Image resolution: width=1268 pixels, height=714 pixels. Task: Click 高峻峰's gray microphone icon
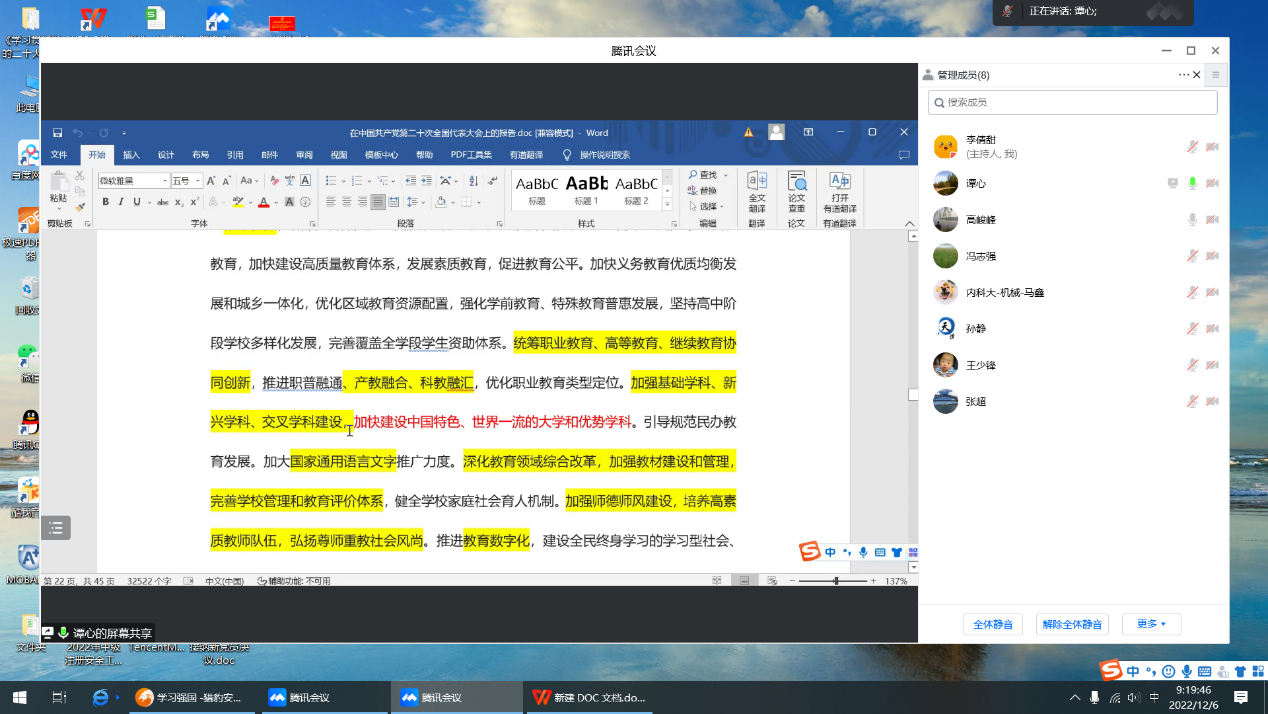[x=1192, y=220]
